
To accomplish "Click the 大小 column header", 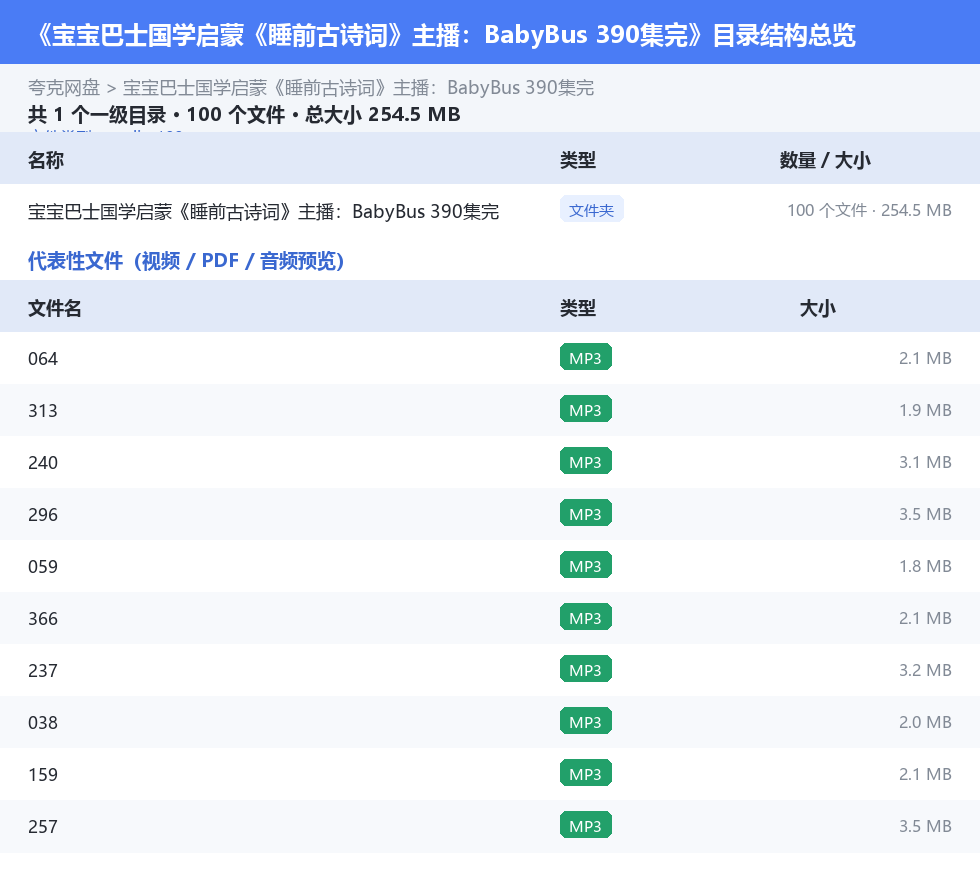I will click(x=818, y=308).
